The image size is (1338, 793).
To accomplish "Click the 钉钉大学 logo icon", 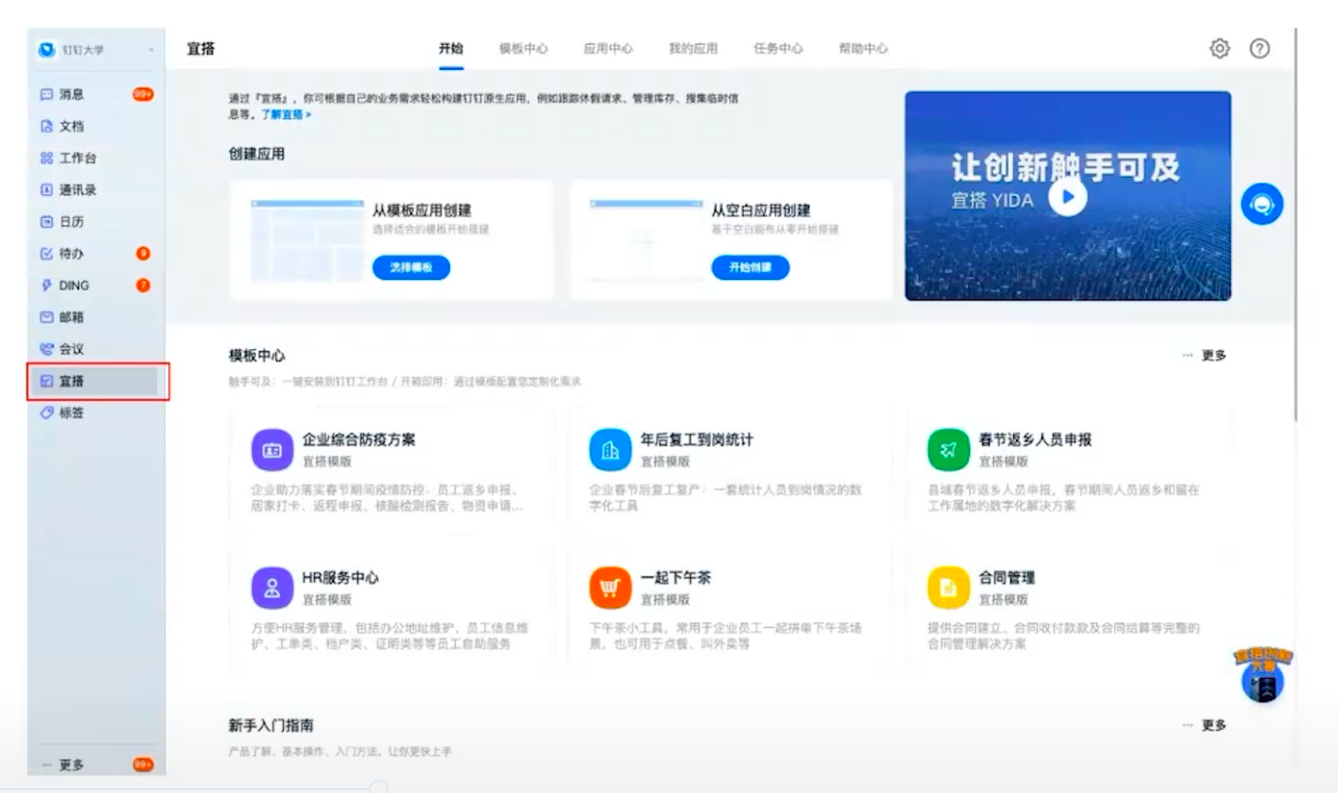I will click(x=47, y=49).
